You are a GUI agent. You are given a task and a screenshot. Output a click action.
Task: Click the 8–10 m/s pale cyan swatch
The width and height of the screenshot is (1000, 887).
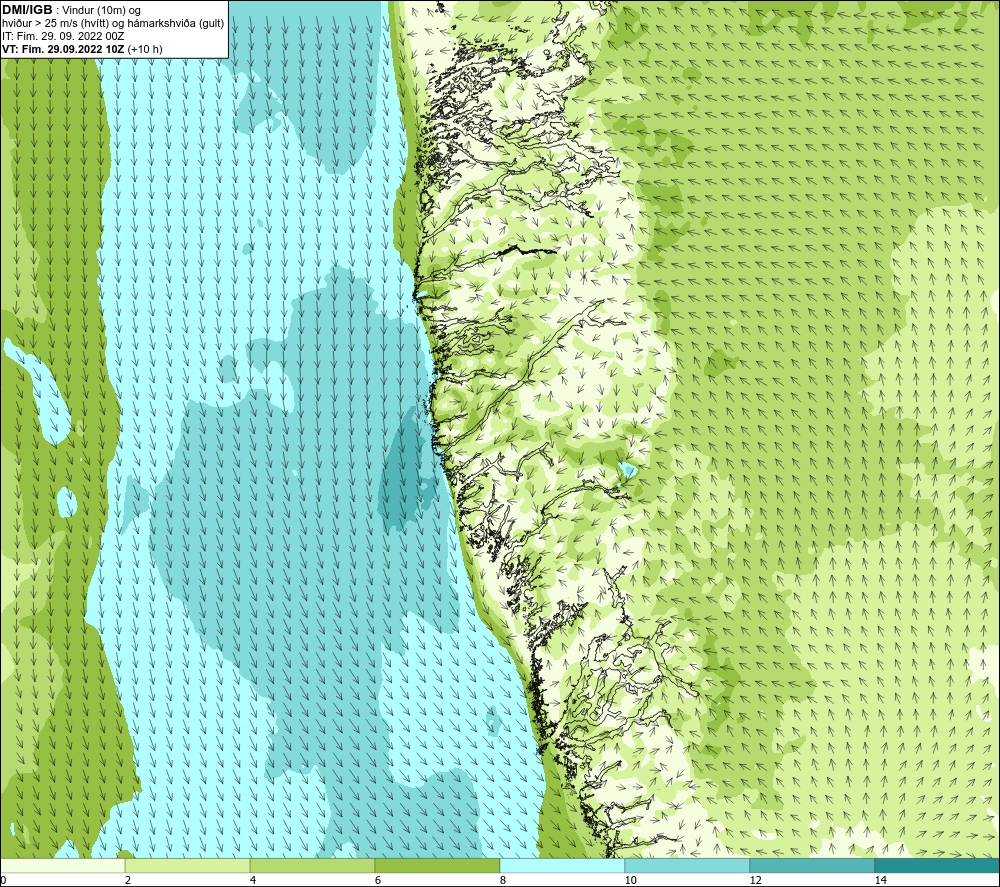pyautogui.click(x=562, y=865)
